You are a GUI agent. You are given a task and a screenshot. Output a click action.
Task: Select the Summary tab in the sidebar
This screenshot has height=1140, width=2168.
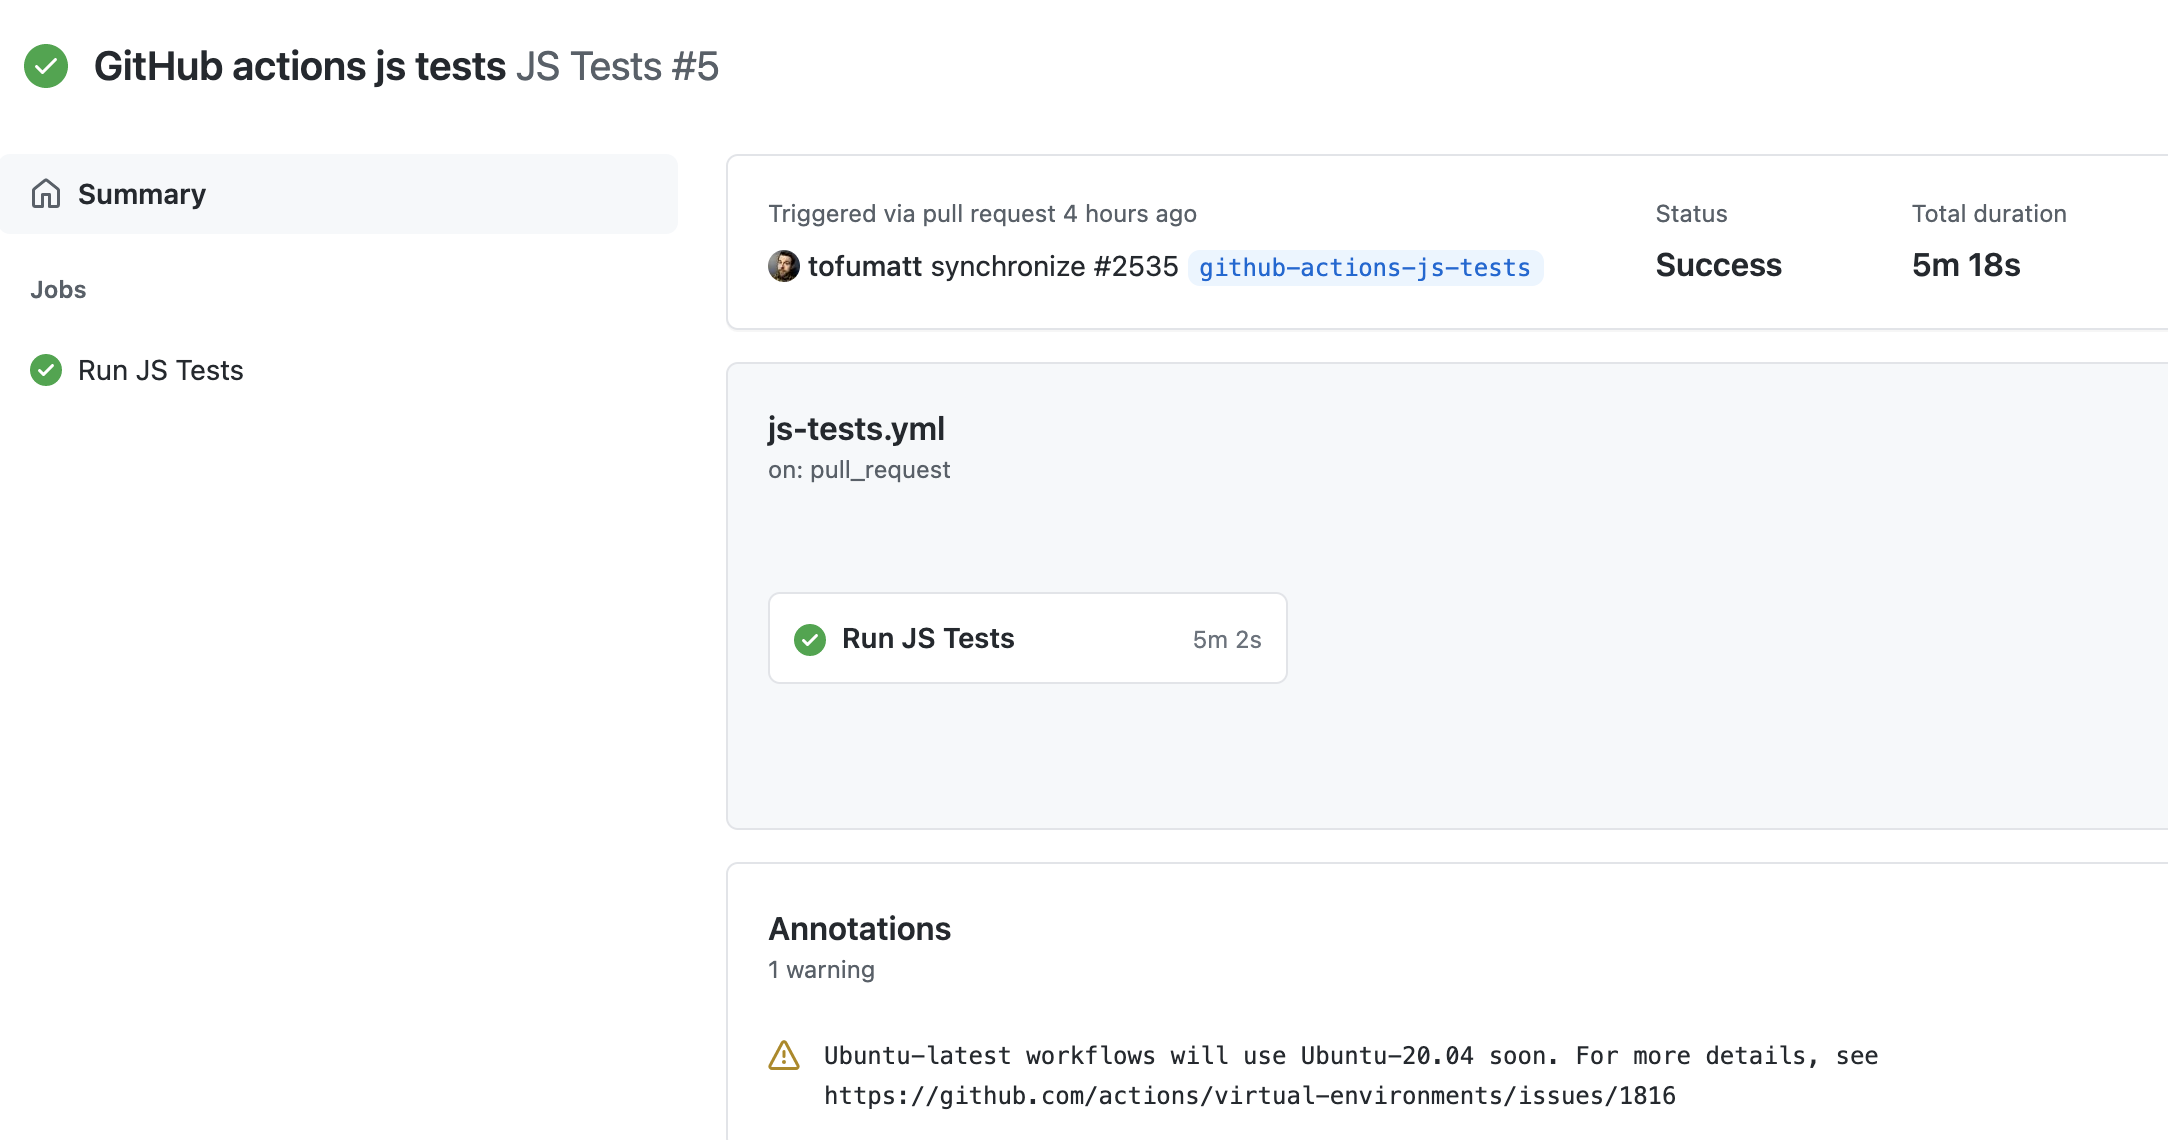pos(339,194)
